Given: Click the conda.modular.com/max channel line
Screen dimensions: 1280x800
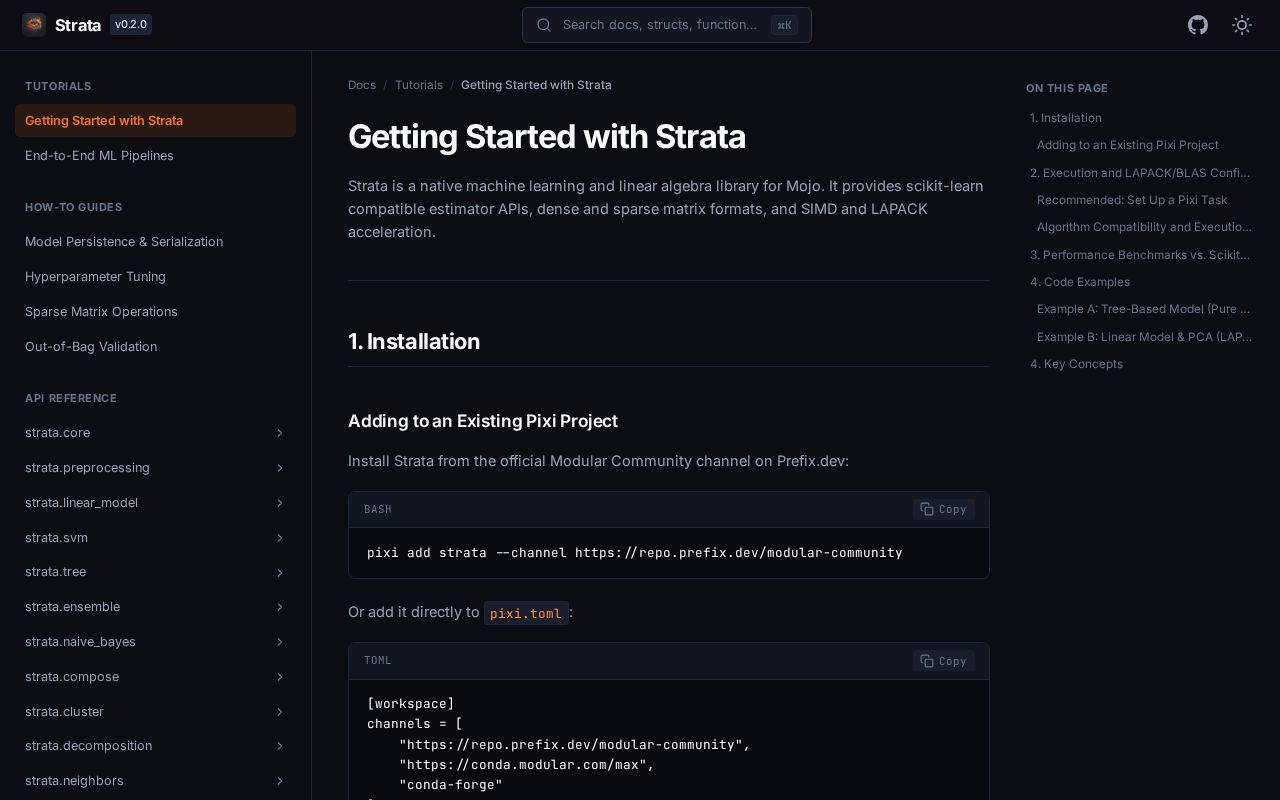Looking at the screenshot, I should [527, 765].
